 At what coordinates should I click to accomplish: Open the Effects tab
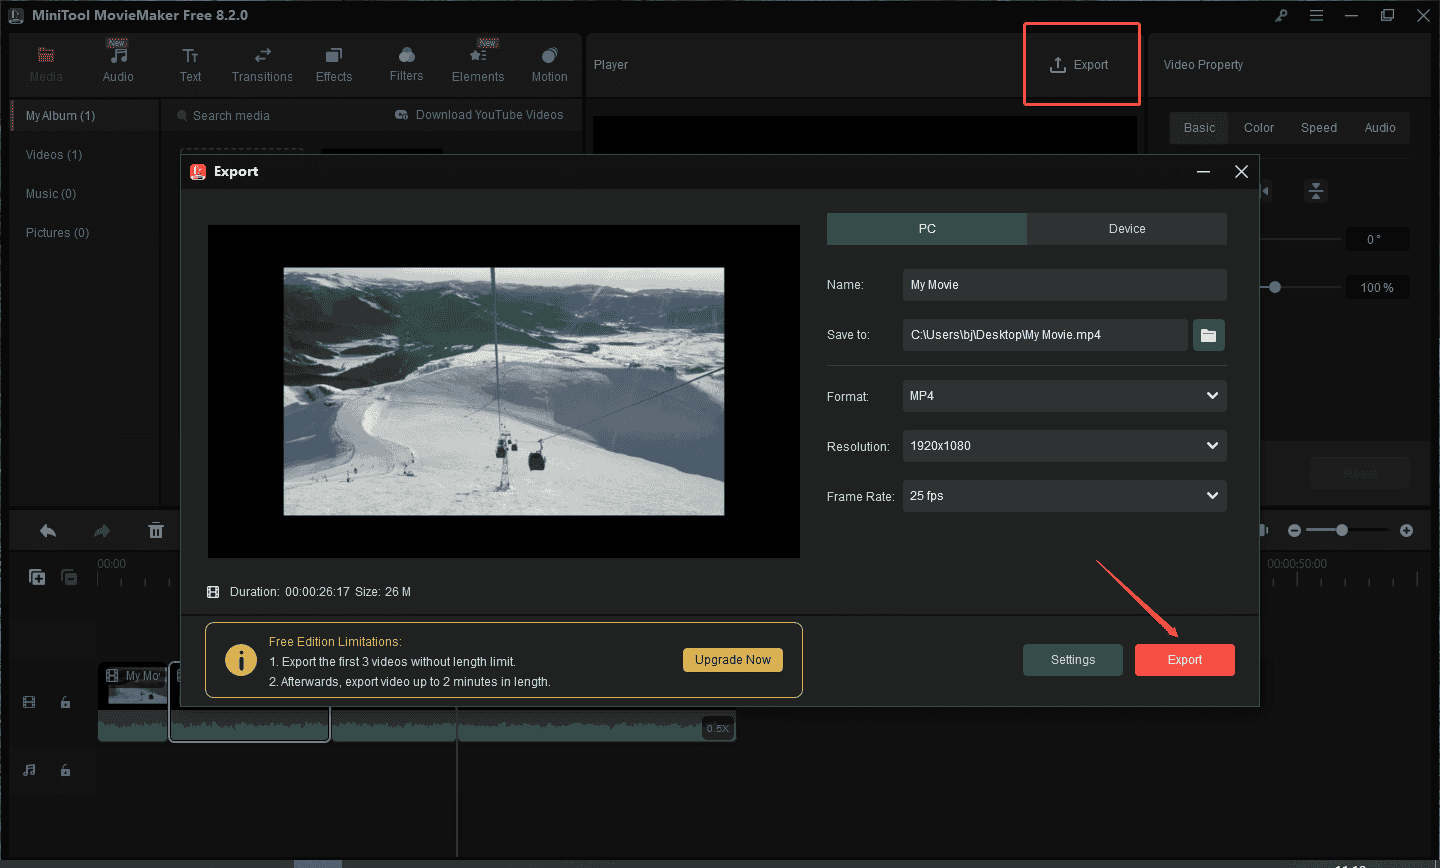click(334, 65)
